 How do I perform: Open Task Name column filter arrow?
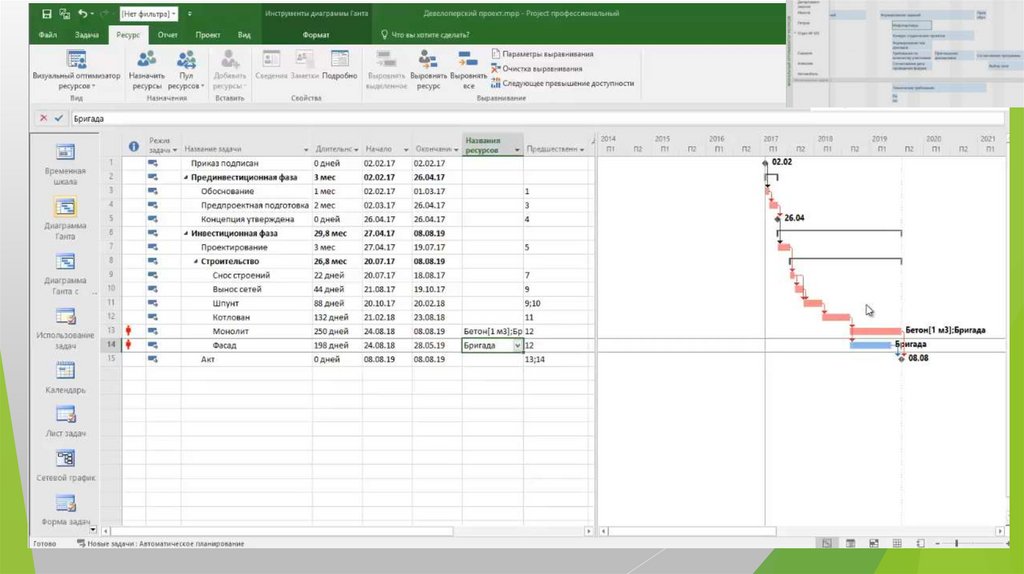pos(306,150)
